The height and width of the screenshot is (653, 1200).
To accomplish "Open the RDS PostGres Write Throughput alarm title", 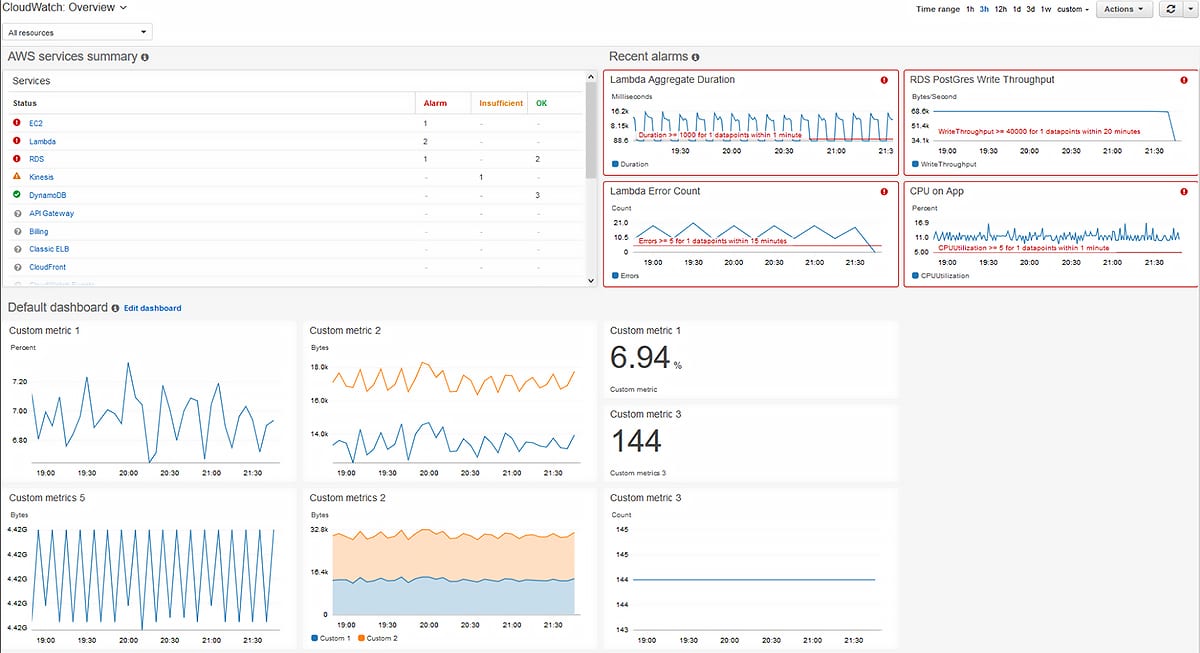I will 982,80.
